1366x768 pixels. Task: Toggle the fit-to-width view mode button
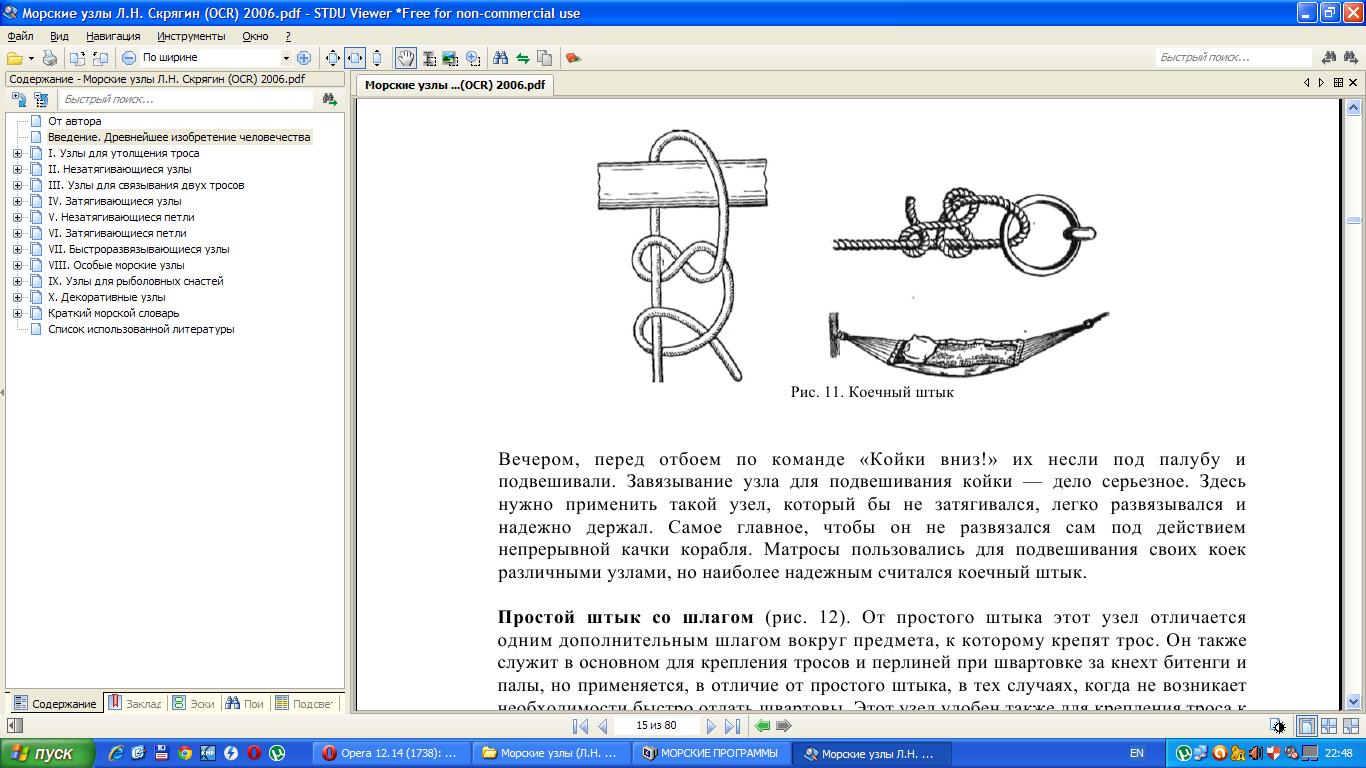pyautogui.click(x=355, y=58)
